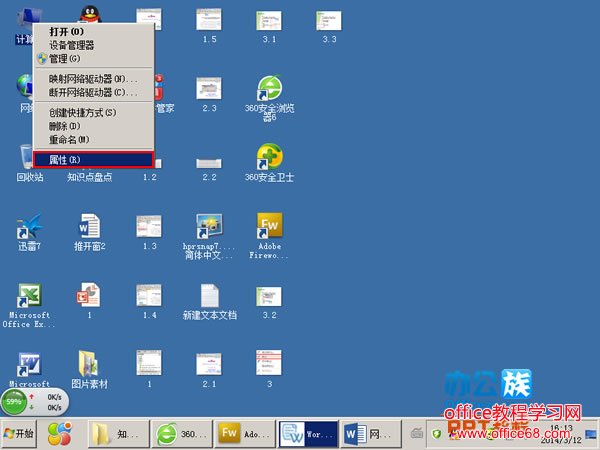Select the QQ penguin desktop icon
The width and height of the screenshot is (600, 450).
[90, 15]
